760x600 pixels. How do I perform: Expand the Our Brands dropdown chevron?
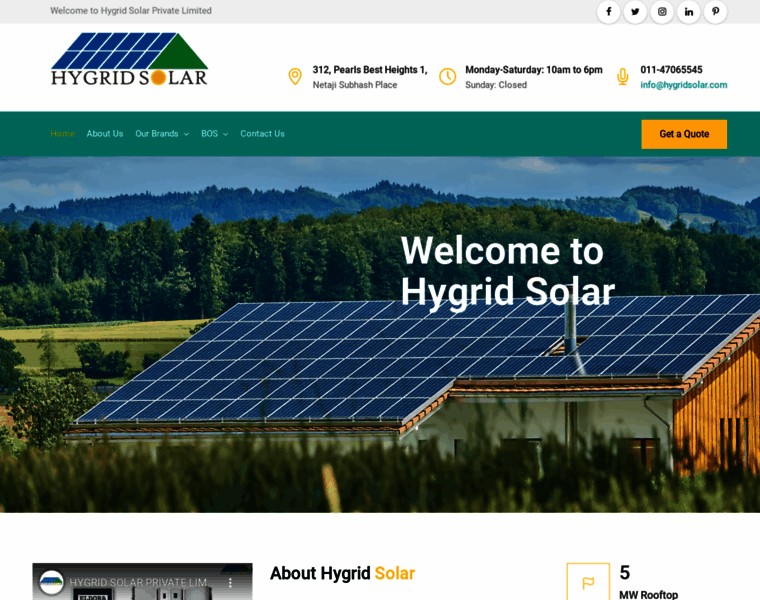(186, 134)
